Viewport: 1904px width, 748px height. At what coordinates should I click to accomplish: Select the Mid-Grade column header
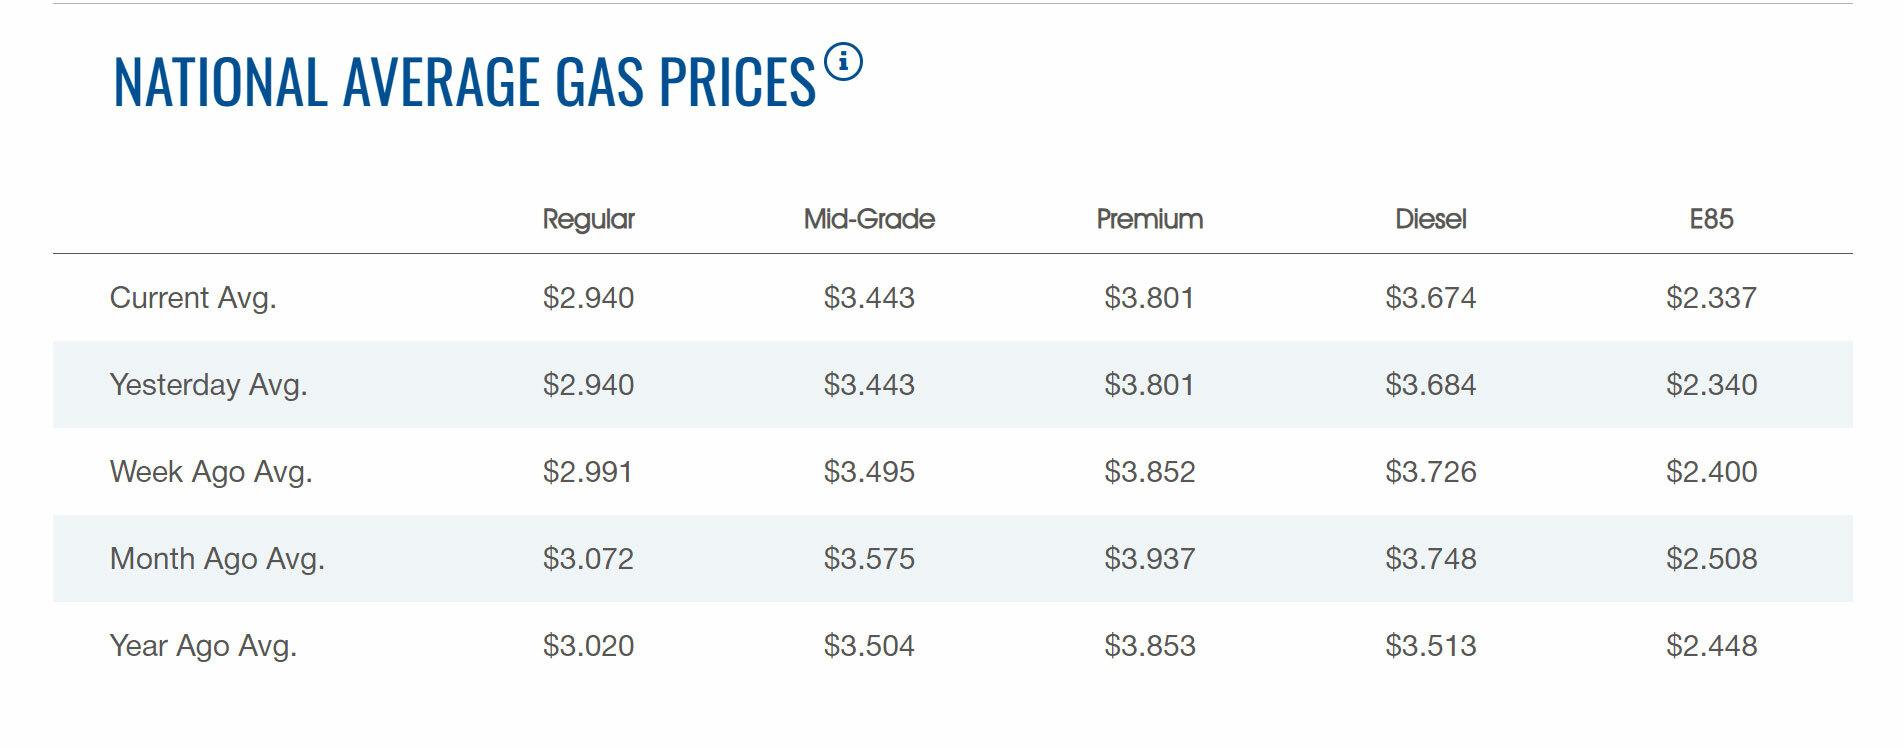(869, 219)
